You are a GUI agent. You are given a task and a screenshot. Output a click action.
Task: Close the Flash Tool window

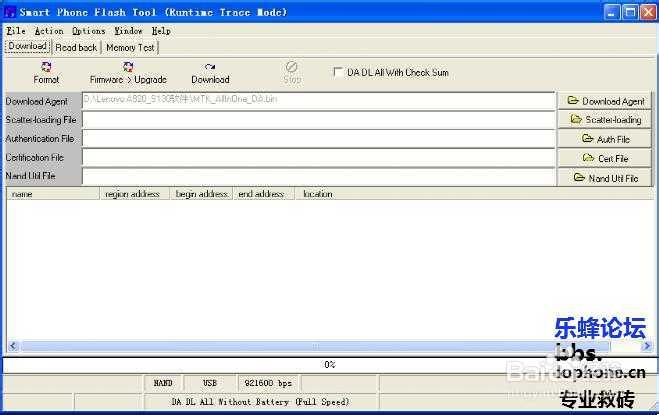pos(648,12)
